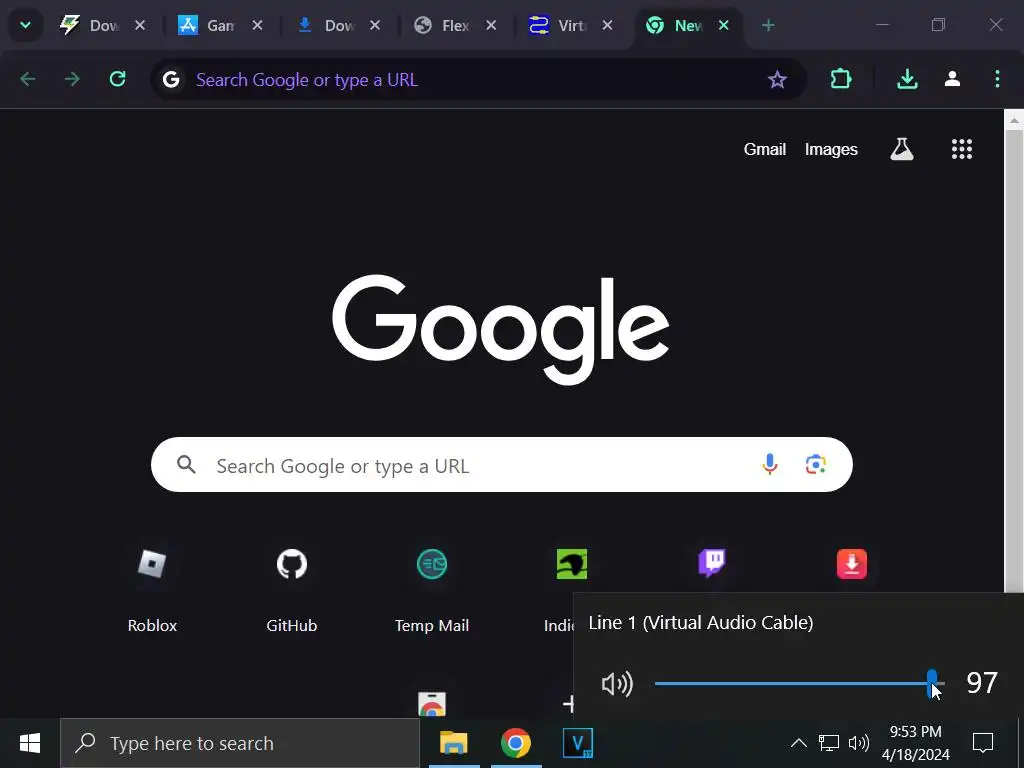Click the page scrollbar up arrow

1014,120
